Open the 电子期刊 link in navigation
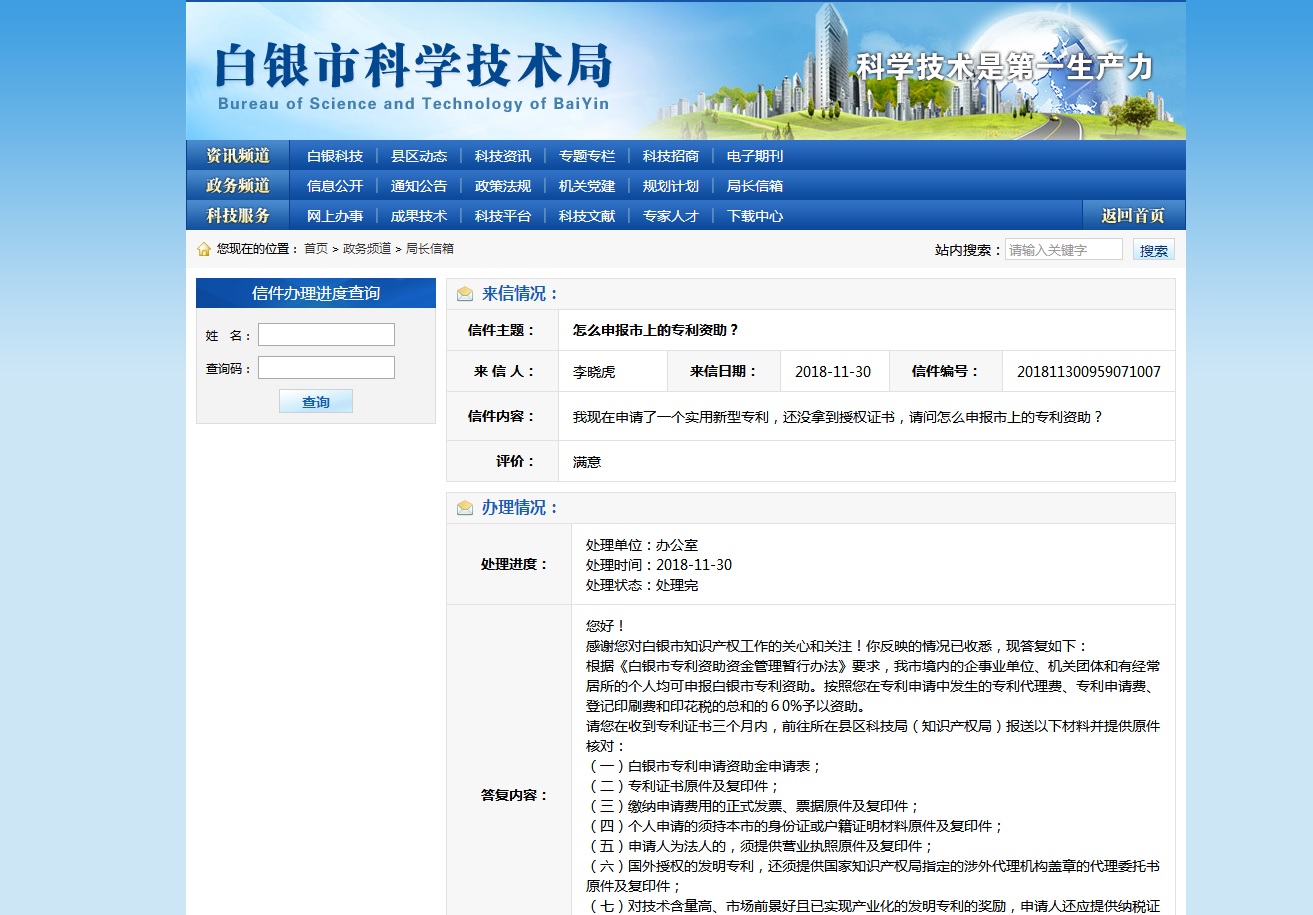The width and height of the screenshot is (1313, 915). click(x=754, y=156)
